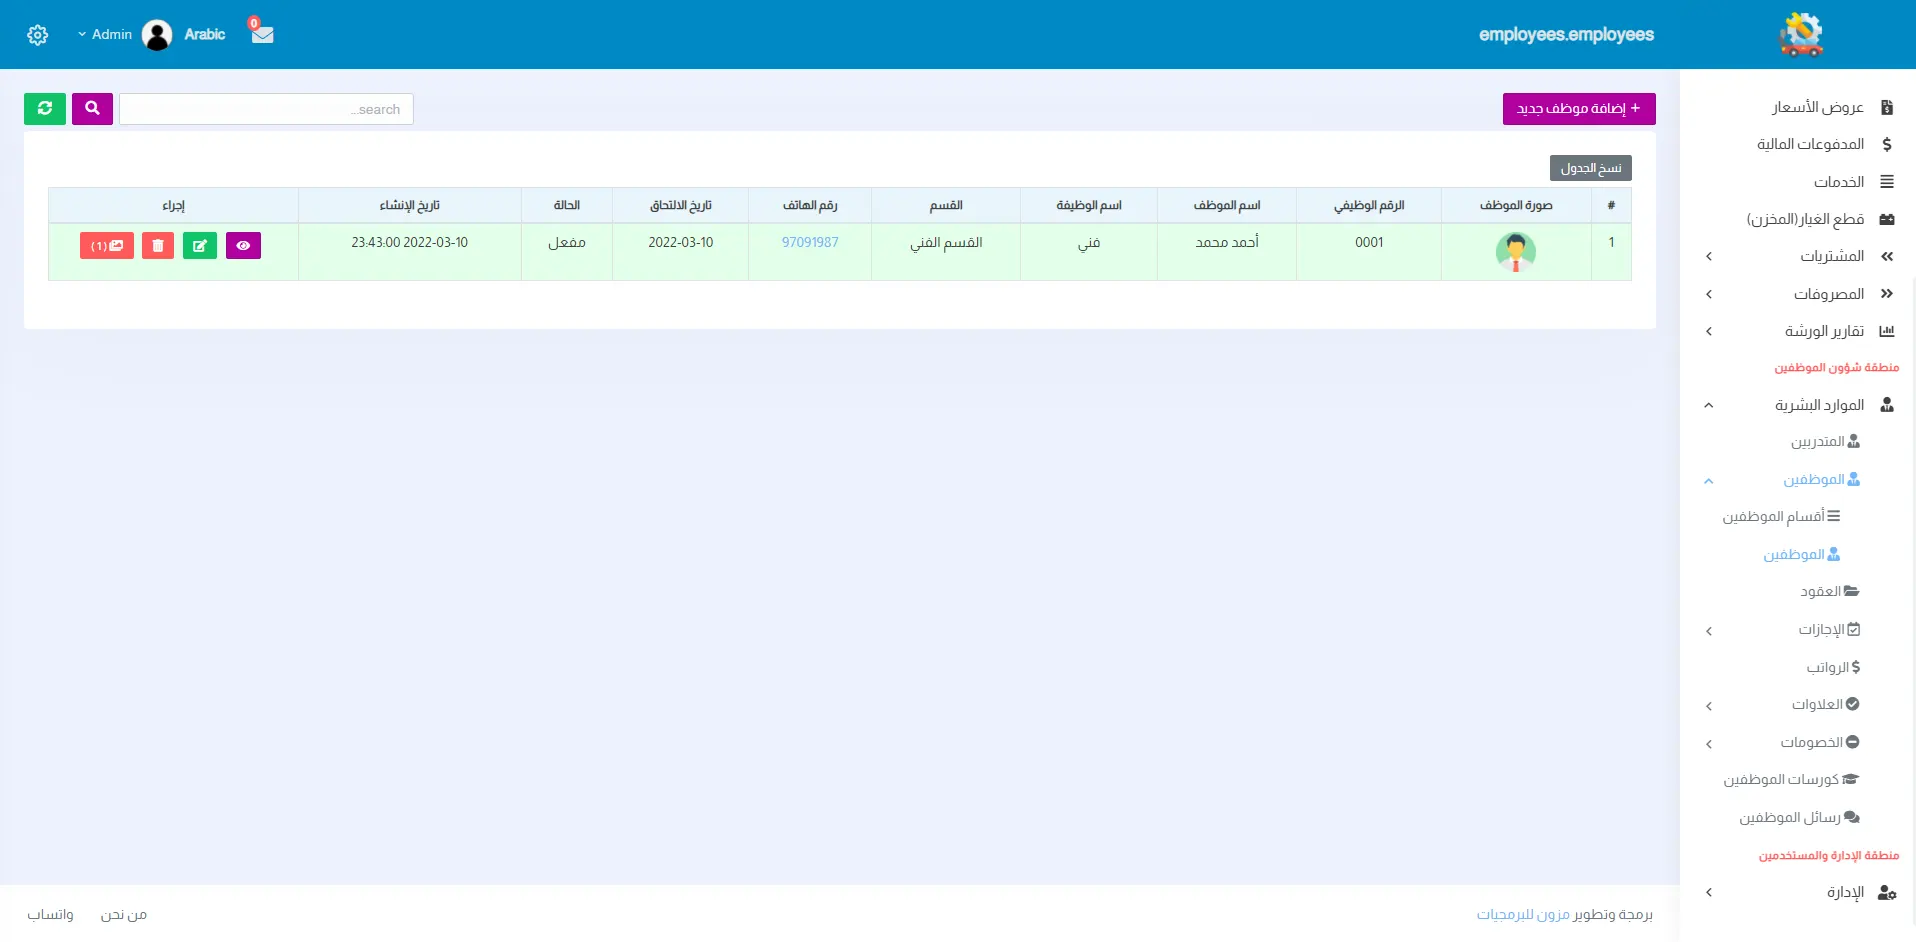1916x942 pixels.
Task: Click the إضافة موظف جديد button
Action: coord(1578,109)
